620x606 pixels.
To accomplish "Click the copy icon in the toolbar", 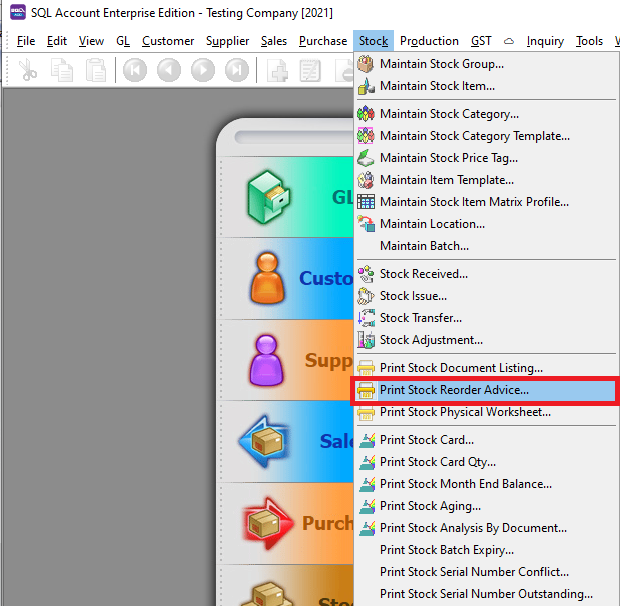I will pyautogui.click(x=62, y=70).
